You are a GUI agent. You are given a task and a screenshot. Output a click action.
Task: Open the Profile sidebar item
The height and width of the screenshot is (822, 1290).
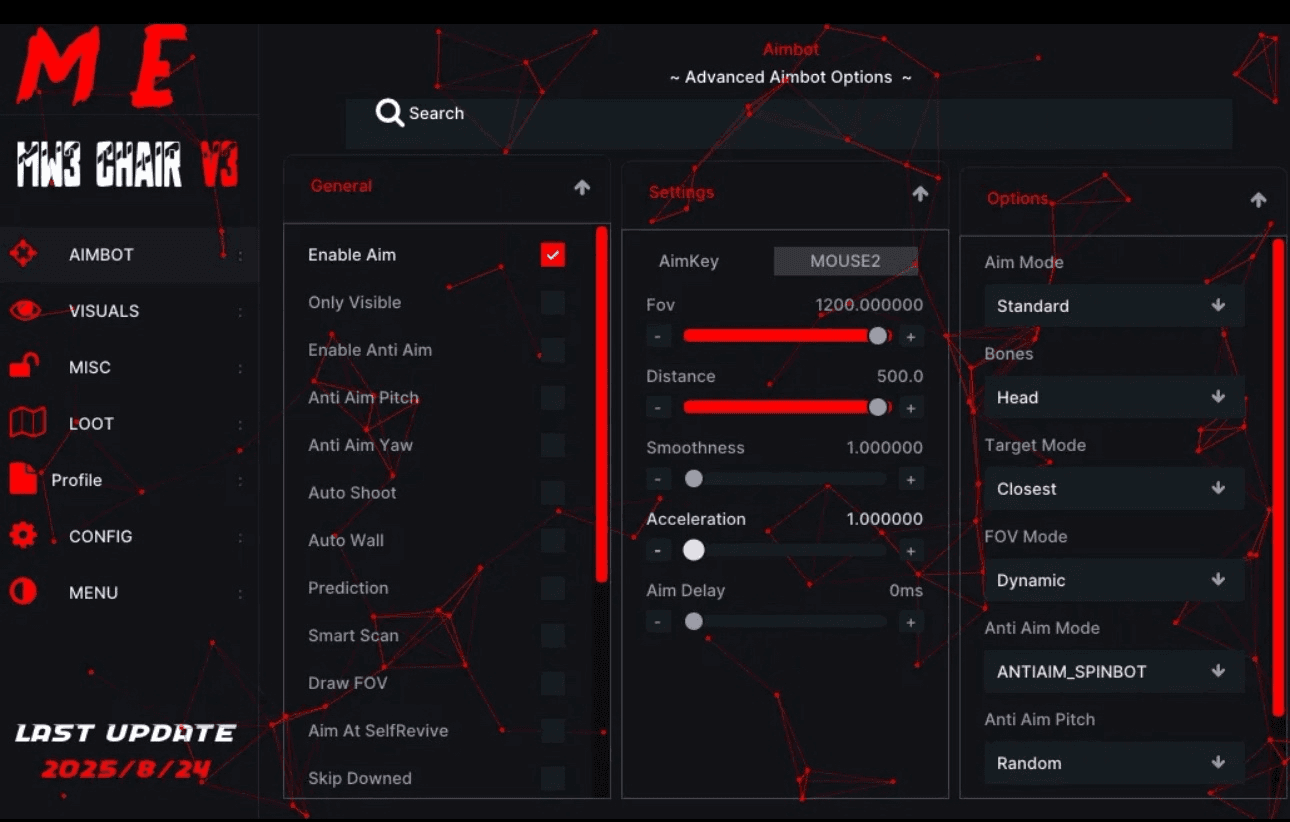tap(129, 480)
